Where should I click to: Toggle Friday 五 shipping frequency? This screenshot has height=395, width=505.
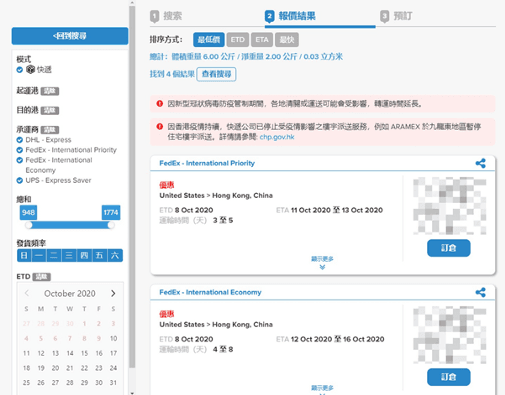(99, 255)
